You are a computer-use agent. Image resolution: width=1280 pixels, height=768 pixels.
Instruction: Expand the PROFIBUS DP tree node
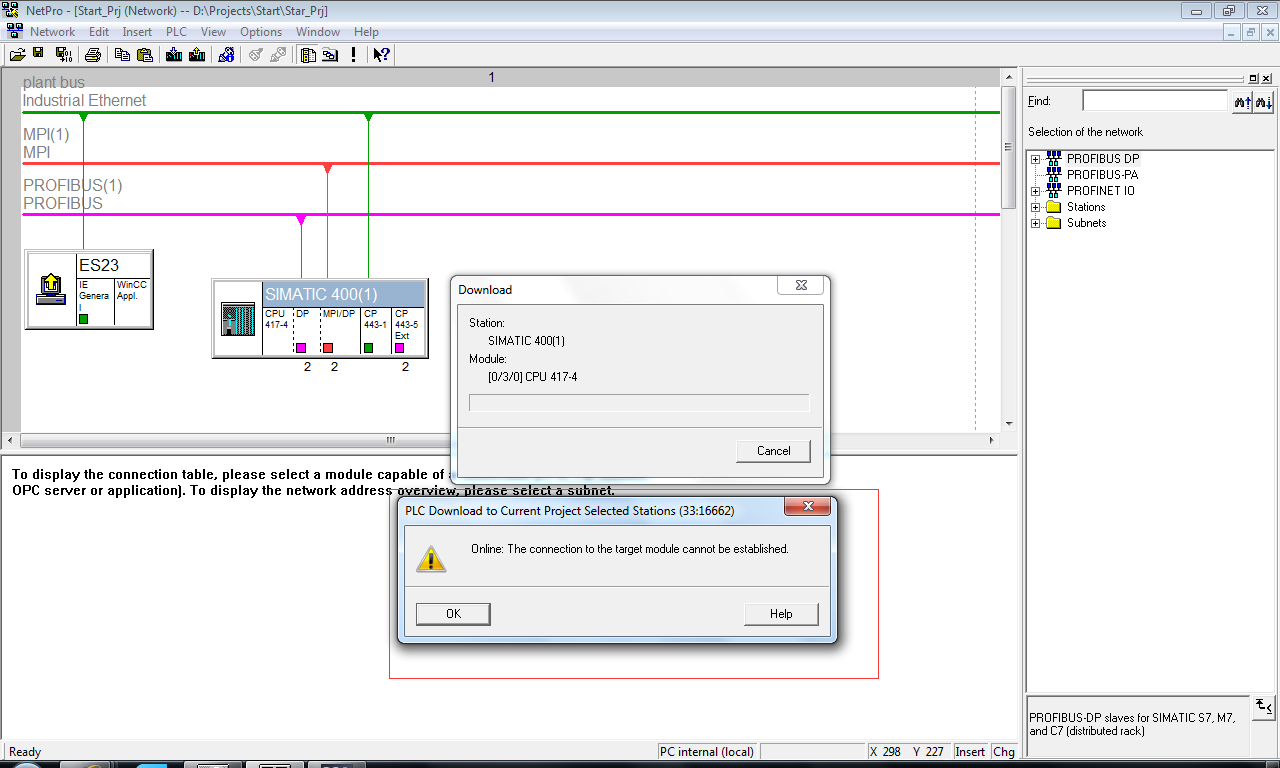tap(1036, 159)
